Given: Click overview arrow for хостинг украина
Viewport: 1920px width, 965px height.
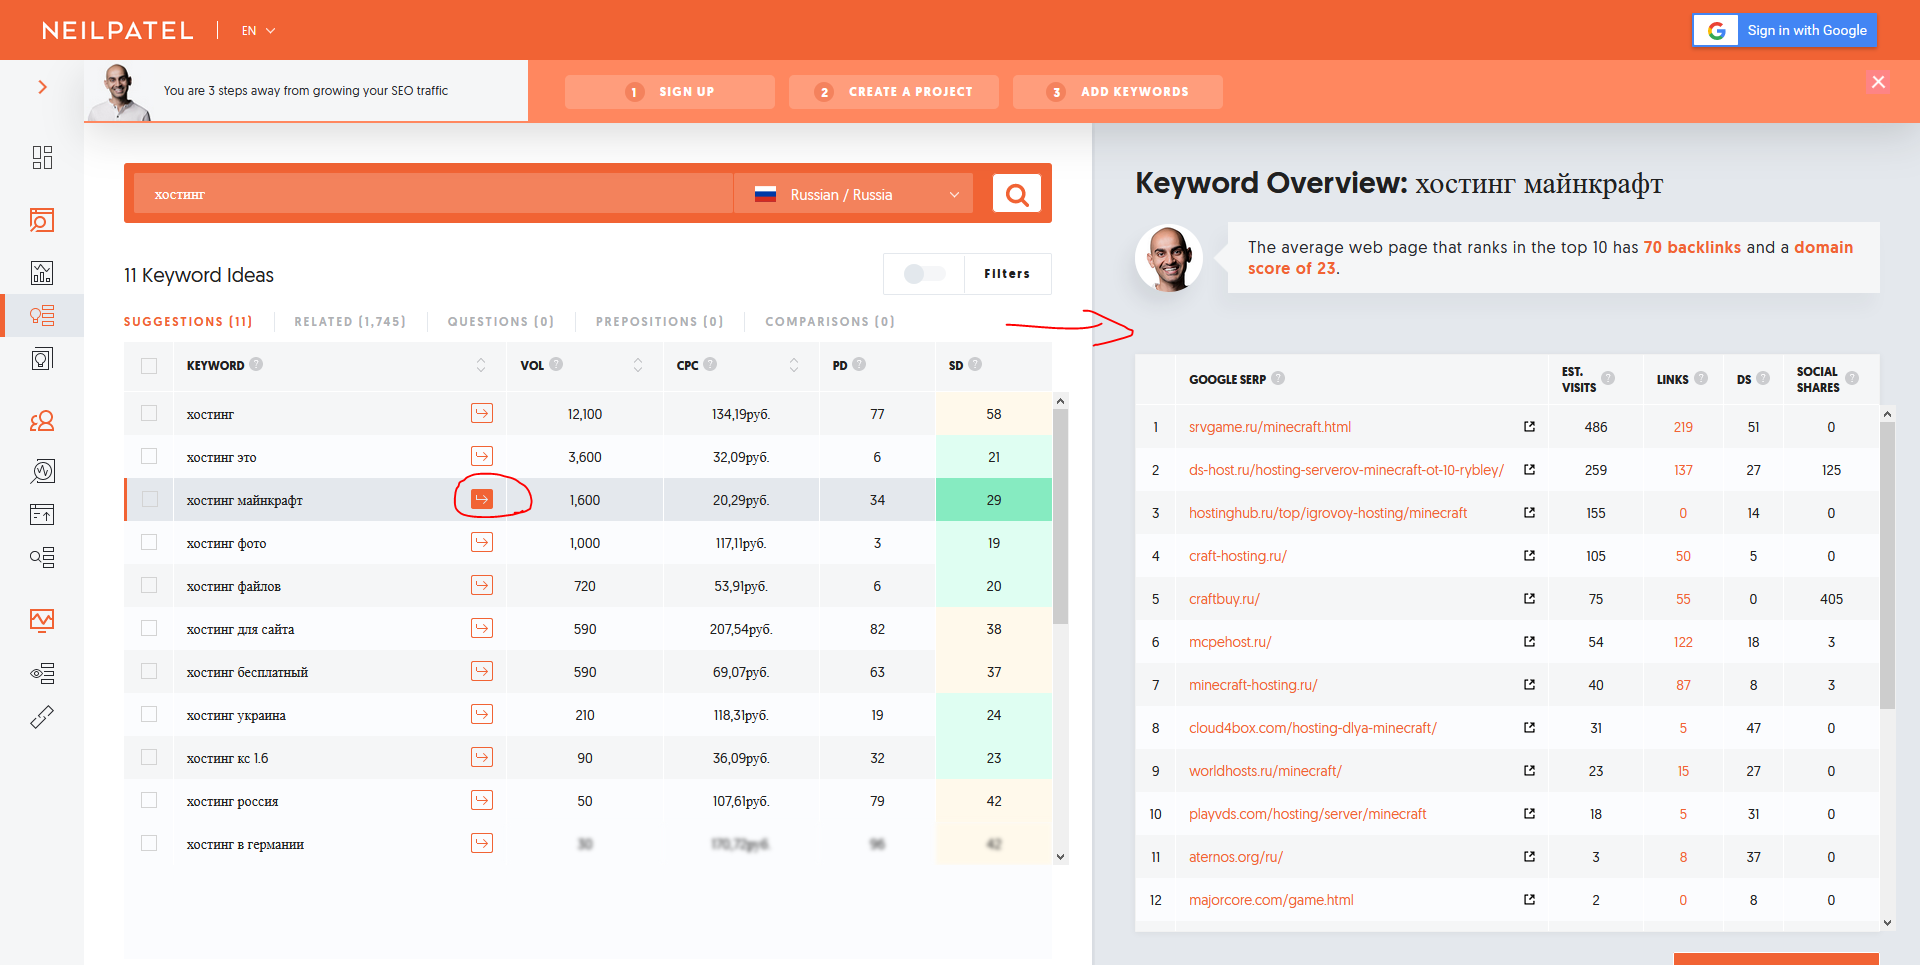Looking at the screenshot, I should coord(482,714).
